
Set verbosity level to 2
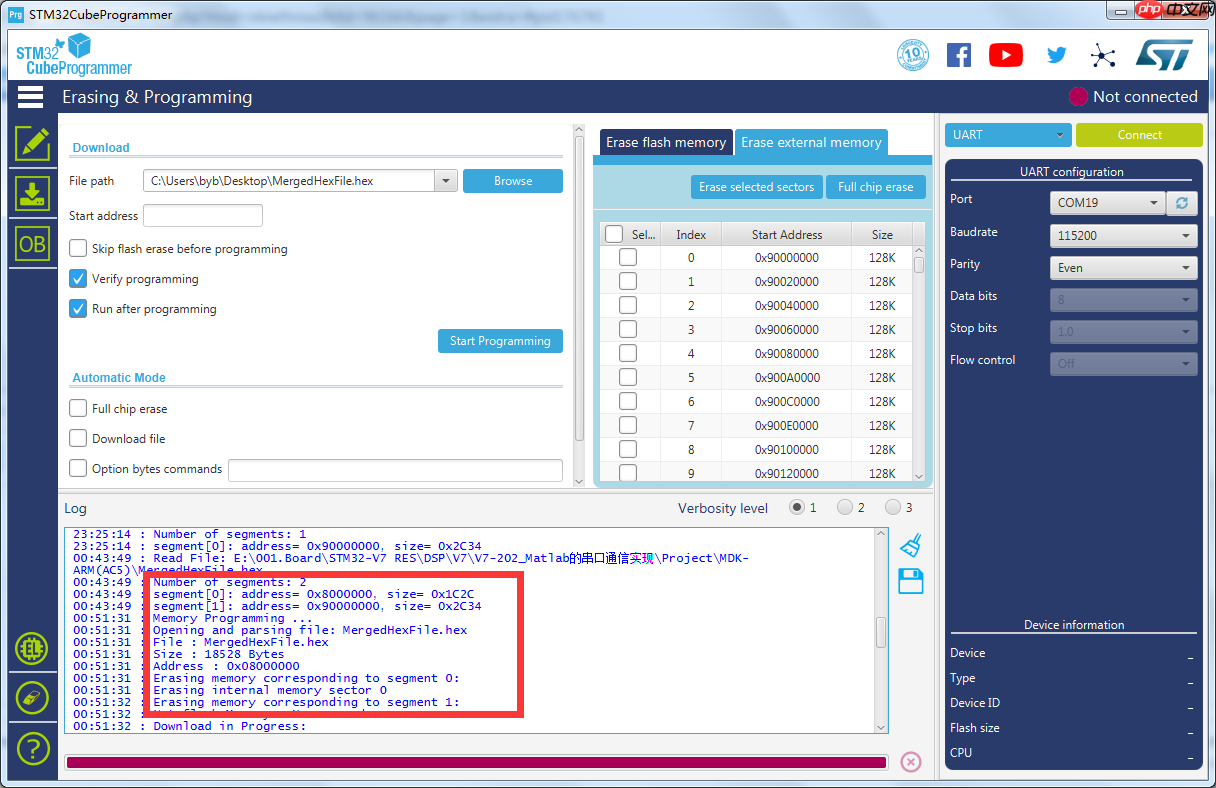(x=845, y=508)
